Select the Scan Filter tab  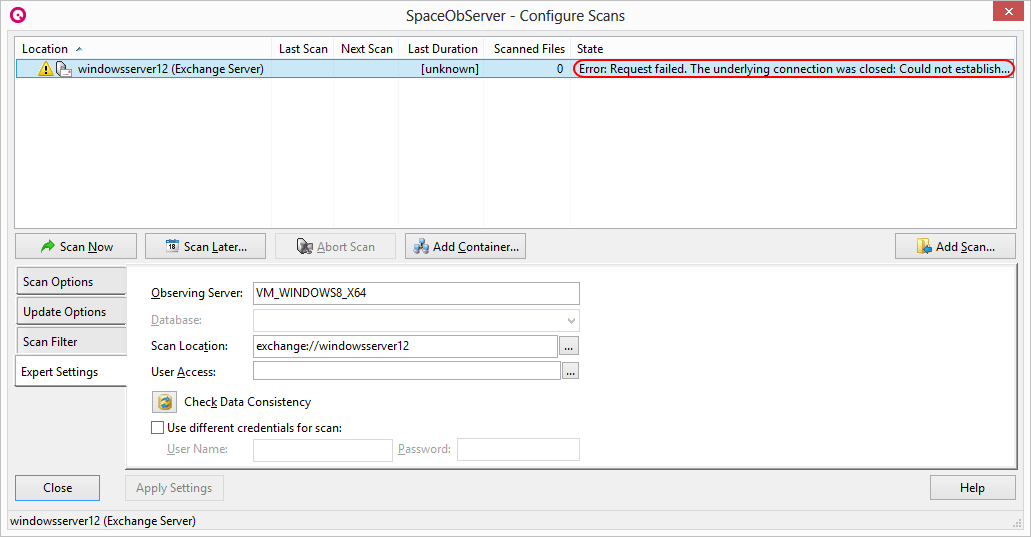[70, 342]
